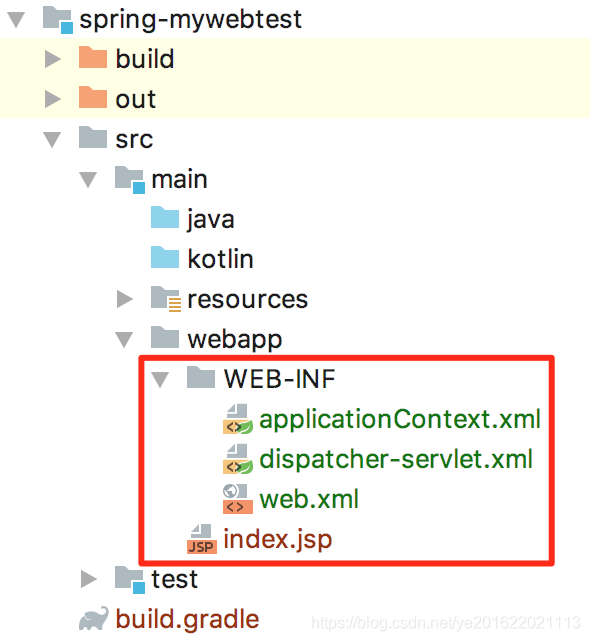The width and height of the screenshot is (590, 641).
Task: Click the applicationContext.xml Spring config icon
Action: (x=238, y=419)
